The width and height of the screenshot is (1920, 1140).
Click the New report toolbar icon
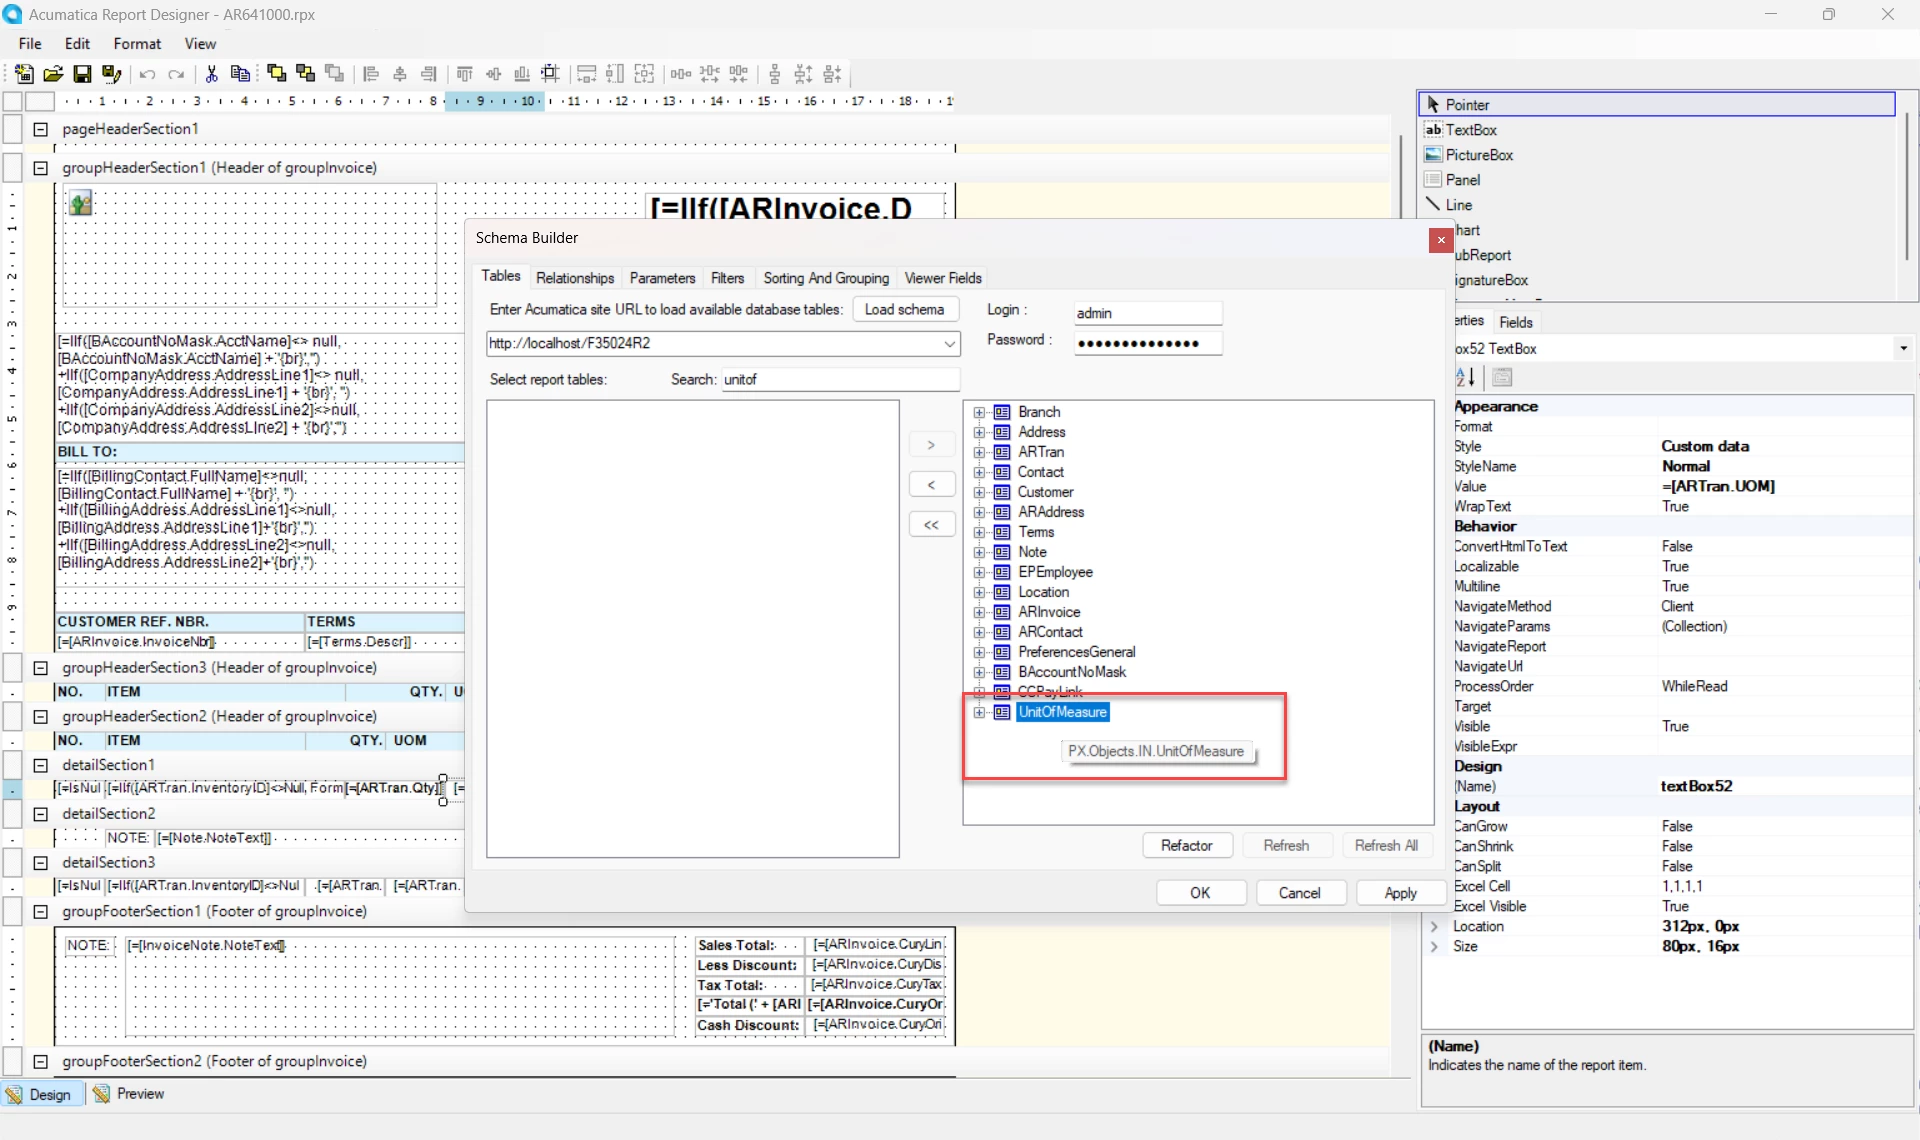(x=23, y=74)
